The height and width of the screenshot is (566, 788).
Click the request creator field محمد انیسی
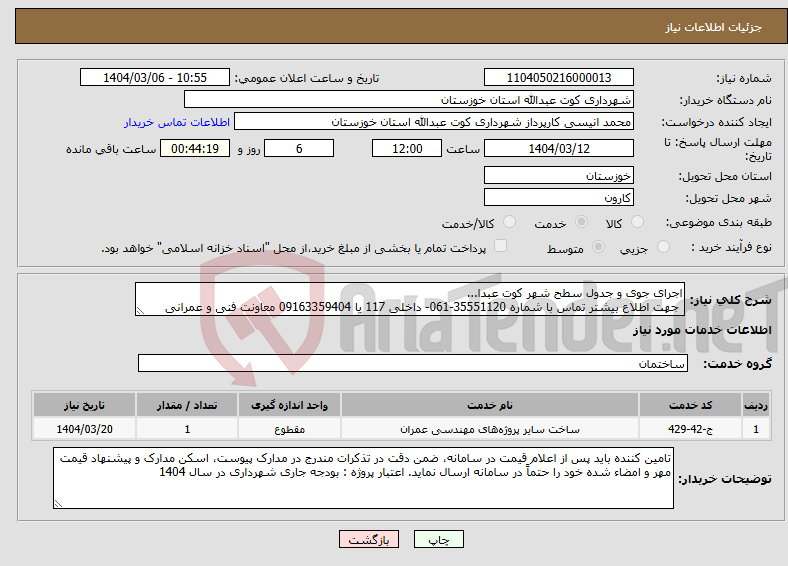(x=434, y=122)
